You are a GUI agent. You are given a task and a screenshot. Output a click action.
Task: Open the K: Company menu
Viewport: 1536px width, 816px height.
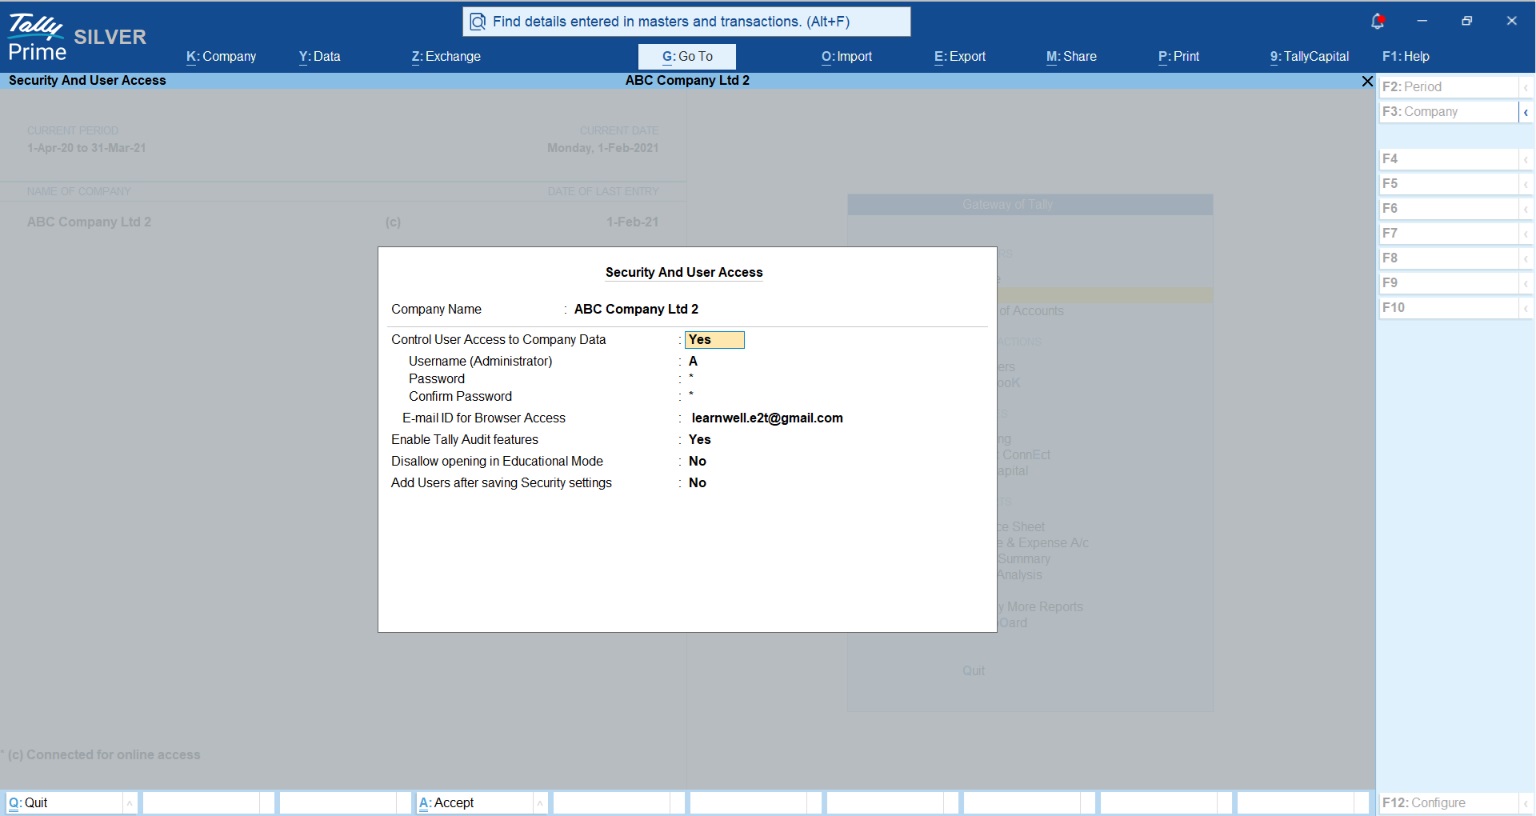[x=221, y=57]
